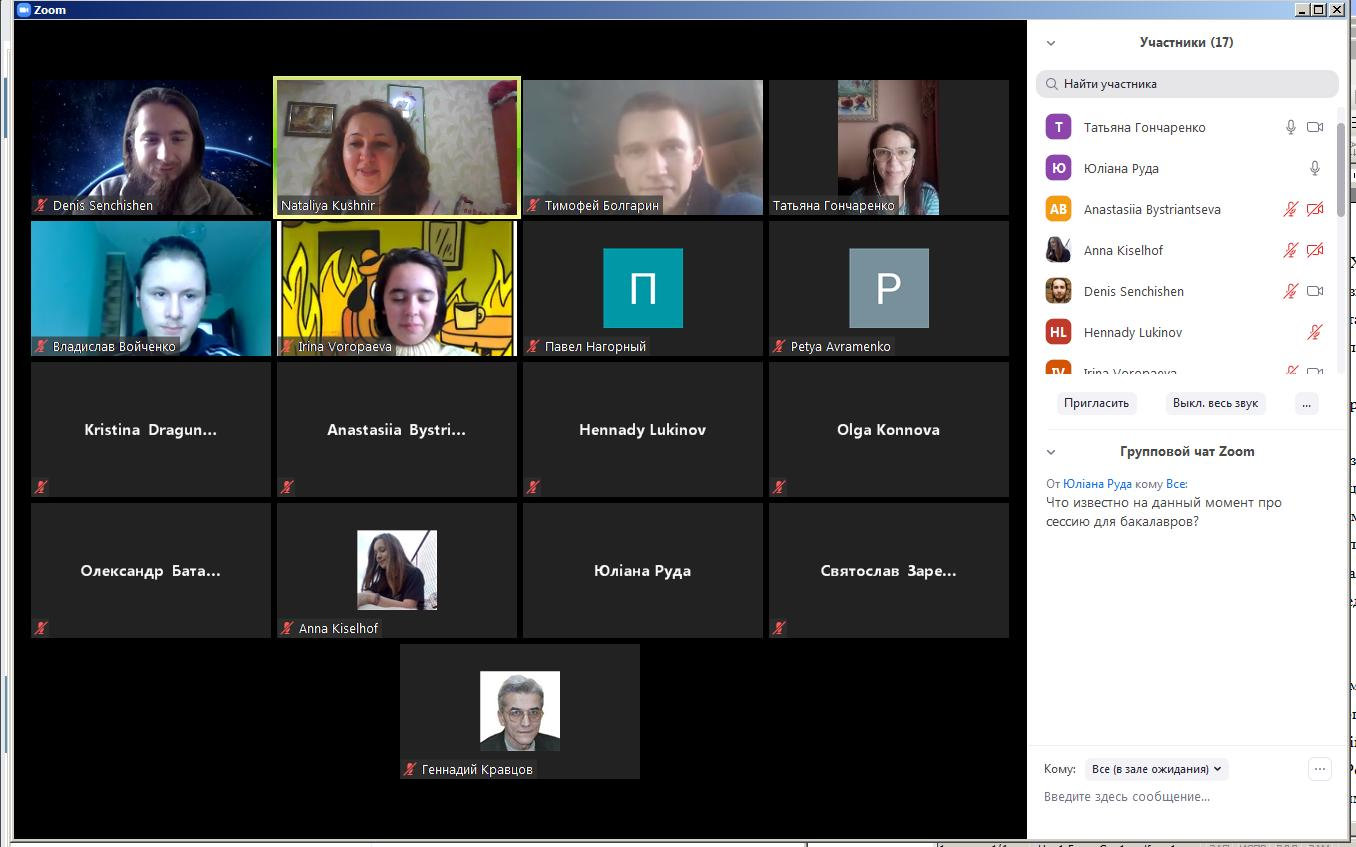Click microphone icon for Татьяна Гончаренко
Image resolution: width=1356 pixels, height=847 pixels.
pos(1291,127)
